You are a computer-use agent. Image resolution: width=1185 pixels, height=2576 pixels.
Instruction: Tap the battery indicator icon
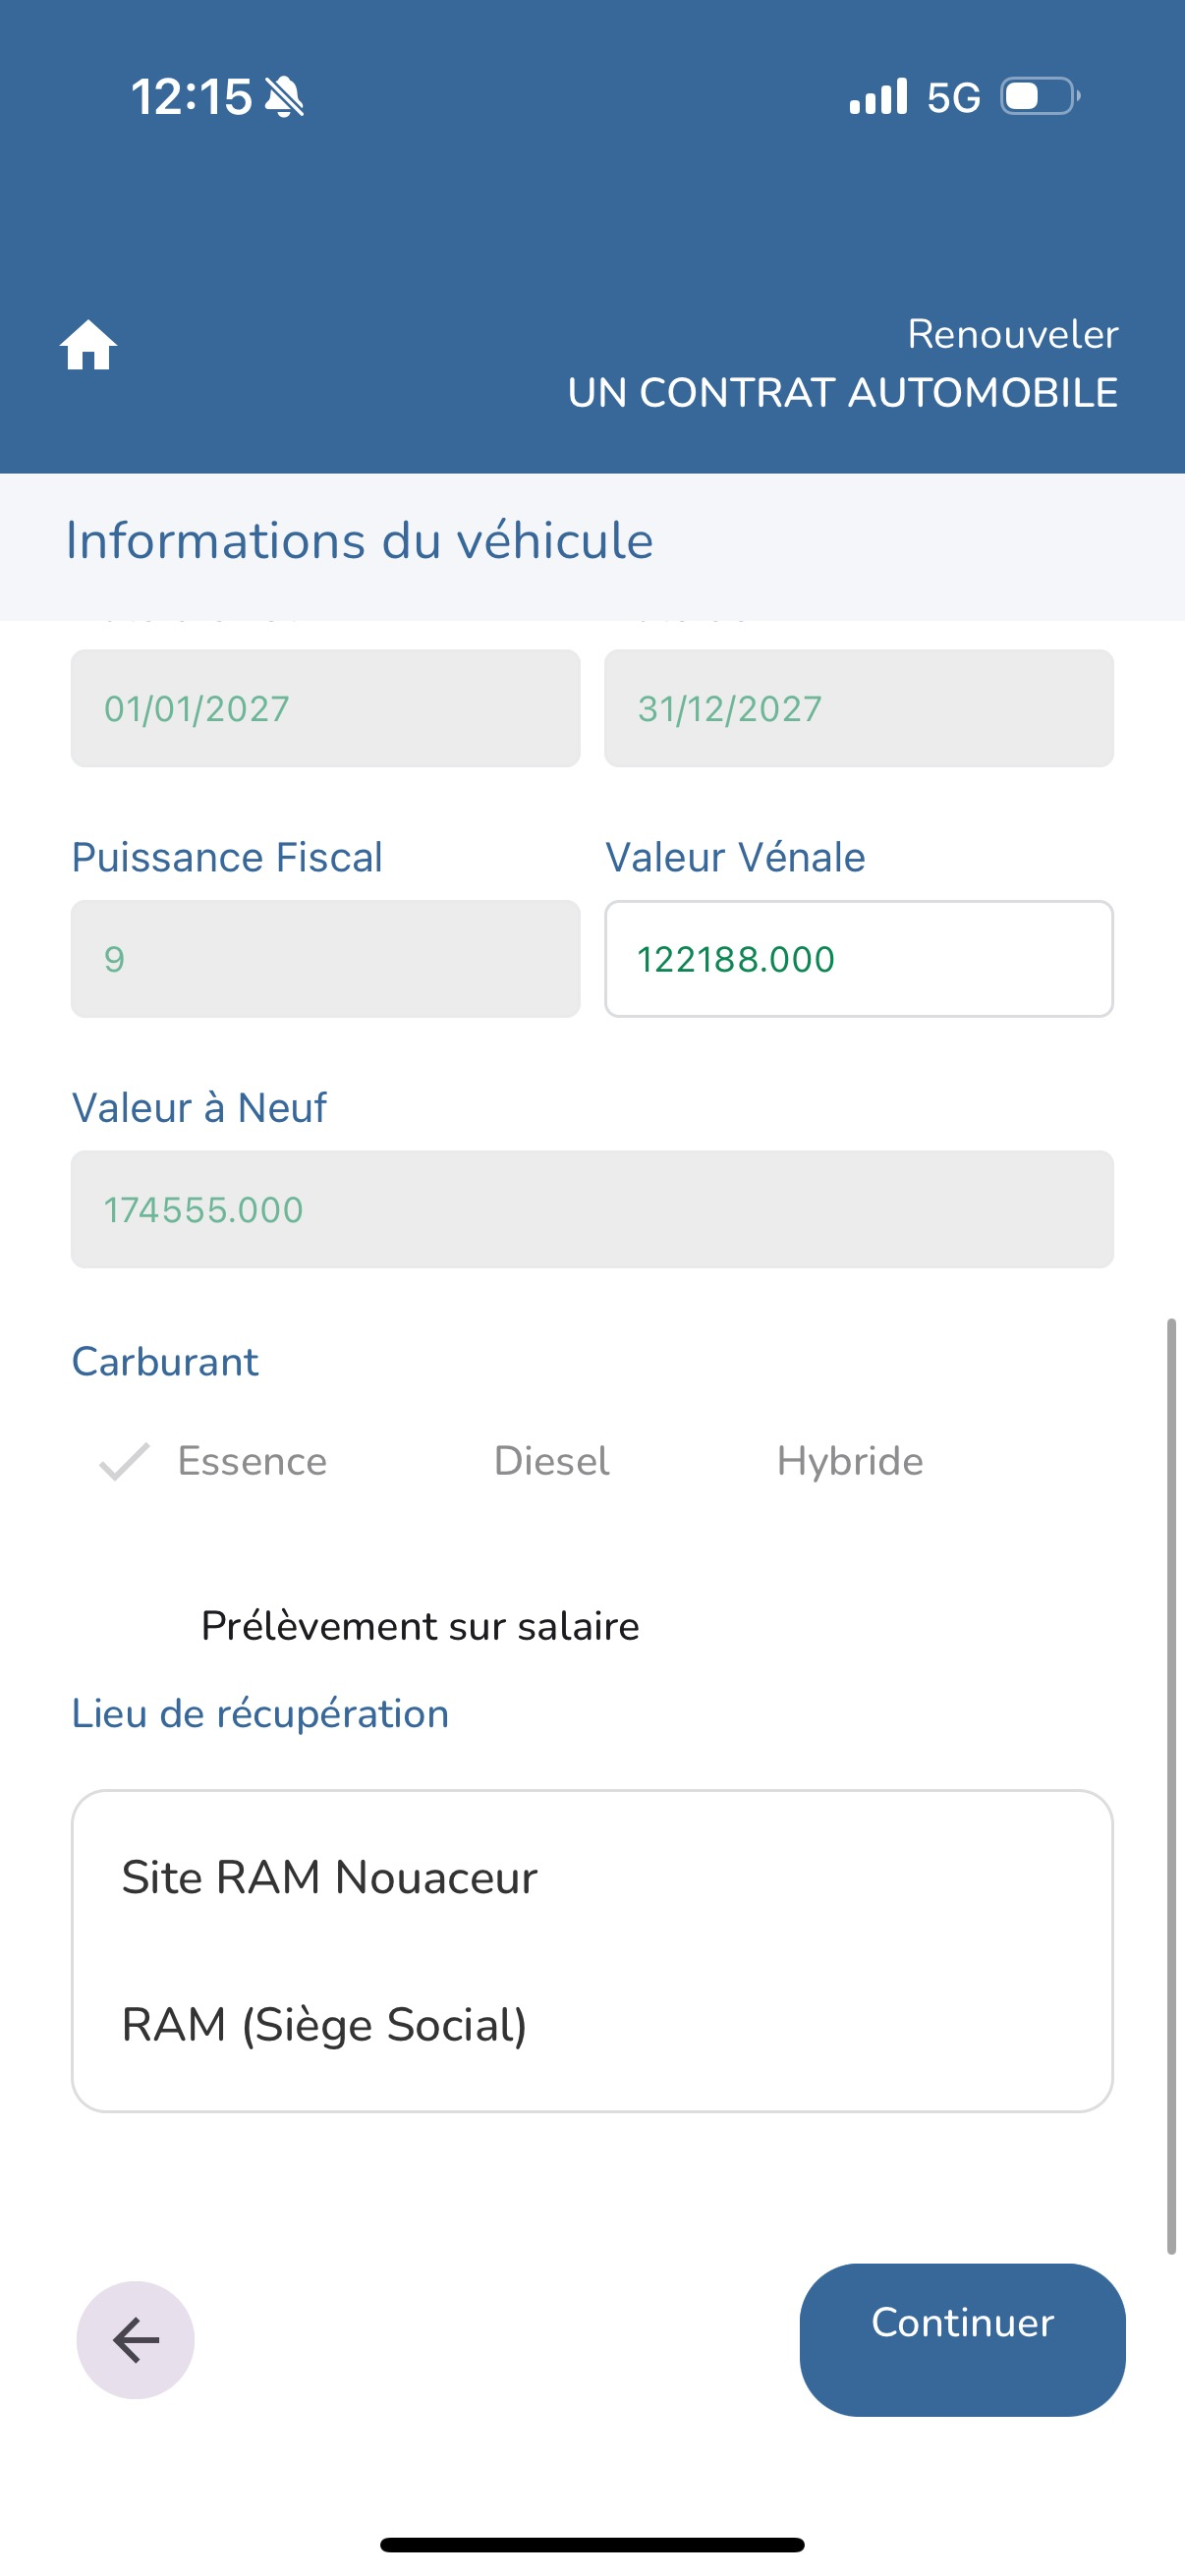click(x=1040, y=97)
